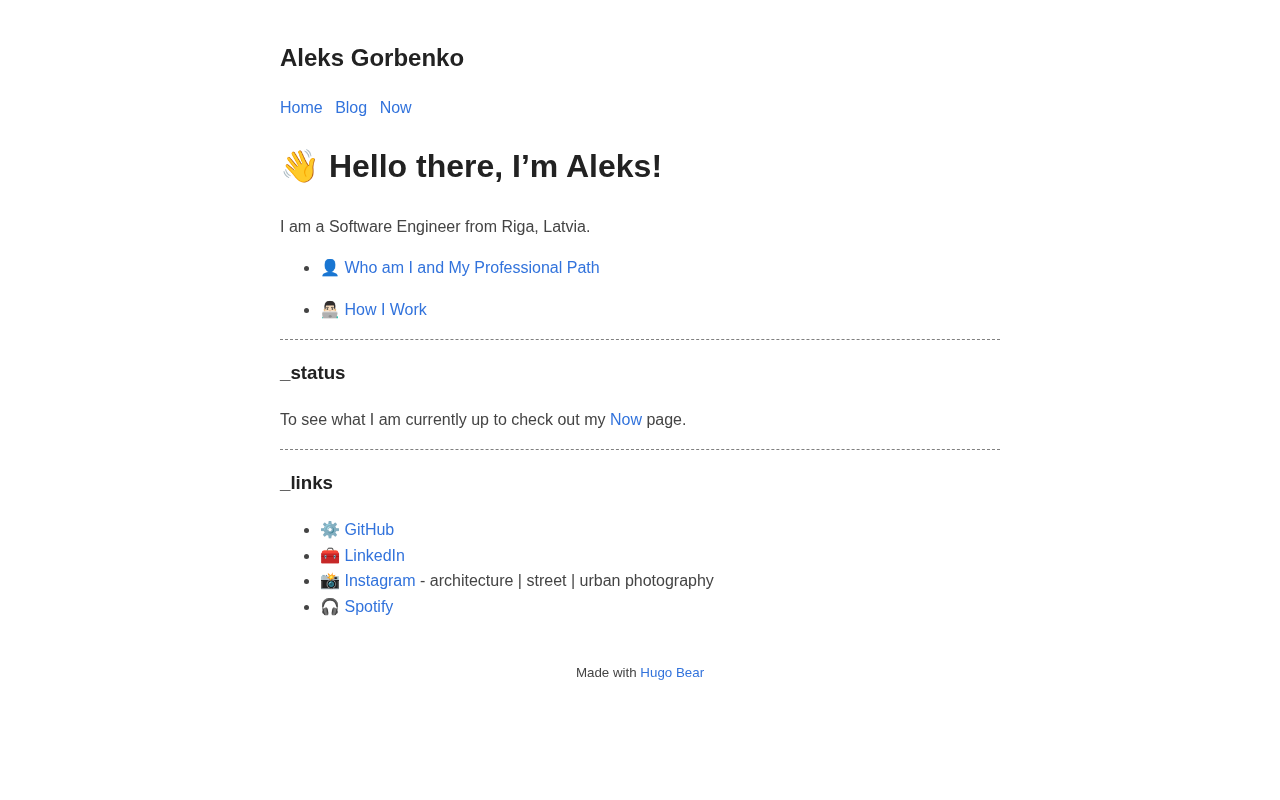Viewport: 1280px width, 800px height.
Task: Open the LinkedIn profile link
Action: [x=374, y=556]
